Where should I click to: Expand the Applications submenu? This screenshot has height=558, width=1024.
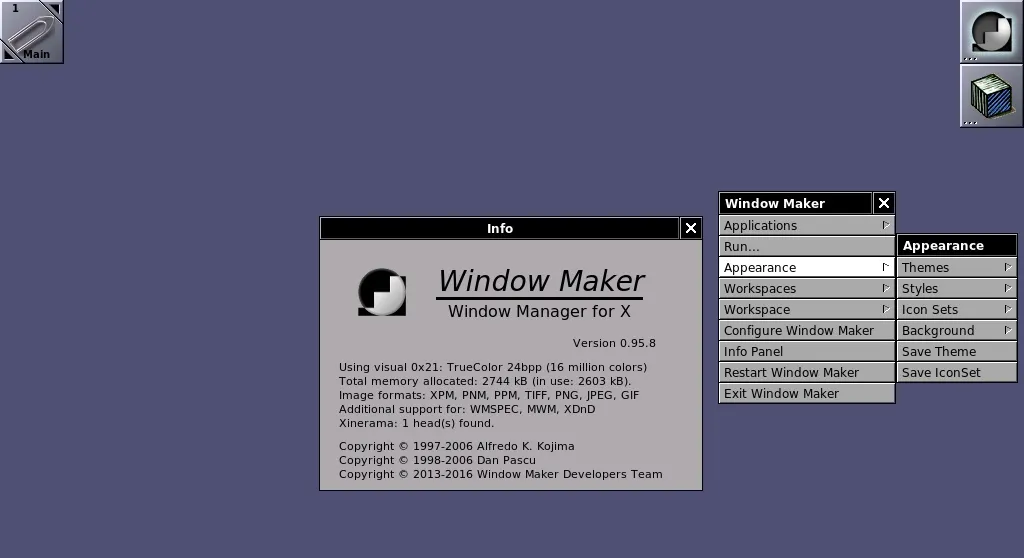pos(806,225)
